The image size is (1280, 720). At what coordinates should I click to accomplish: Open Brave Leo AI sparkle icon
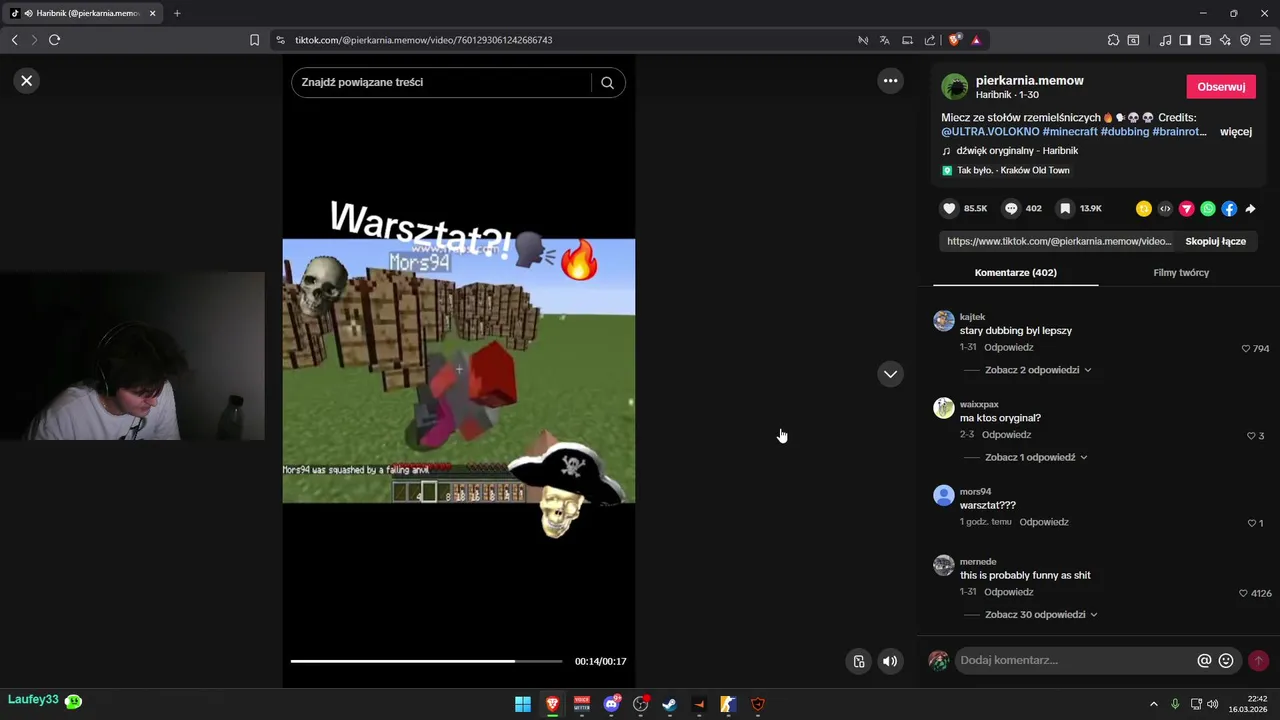tap(1225, 40)
